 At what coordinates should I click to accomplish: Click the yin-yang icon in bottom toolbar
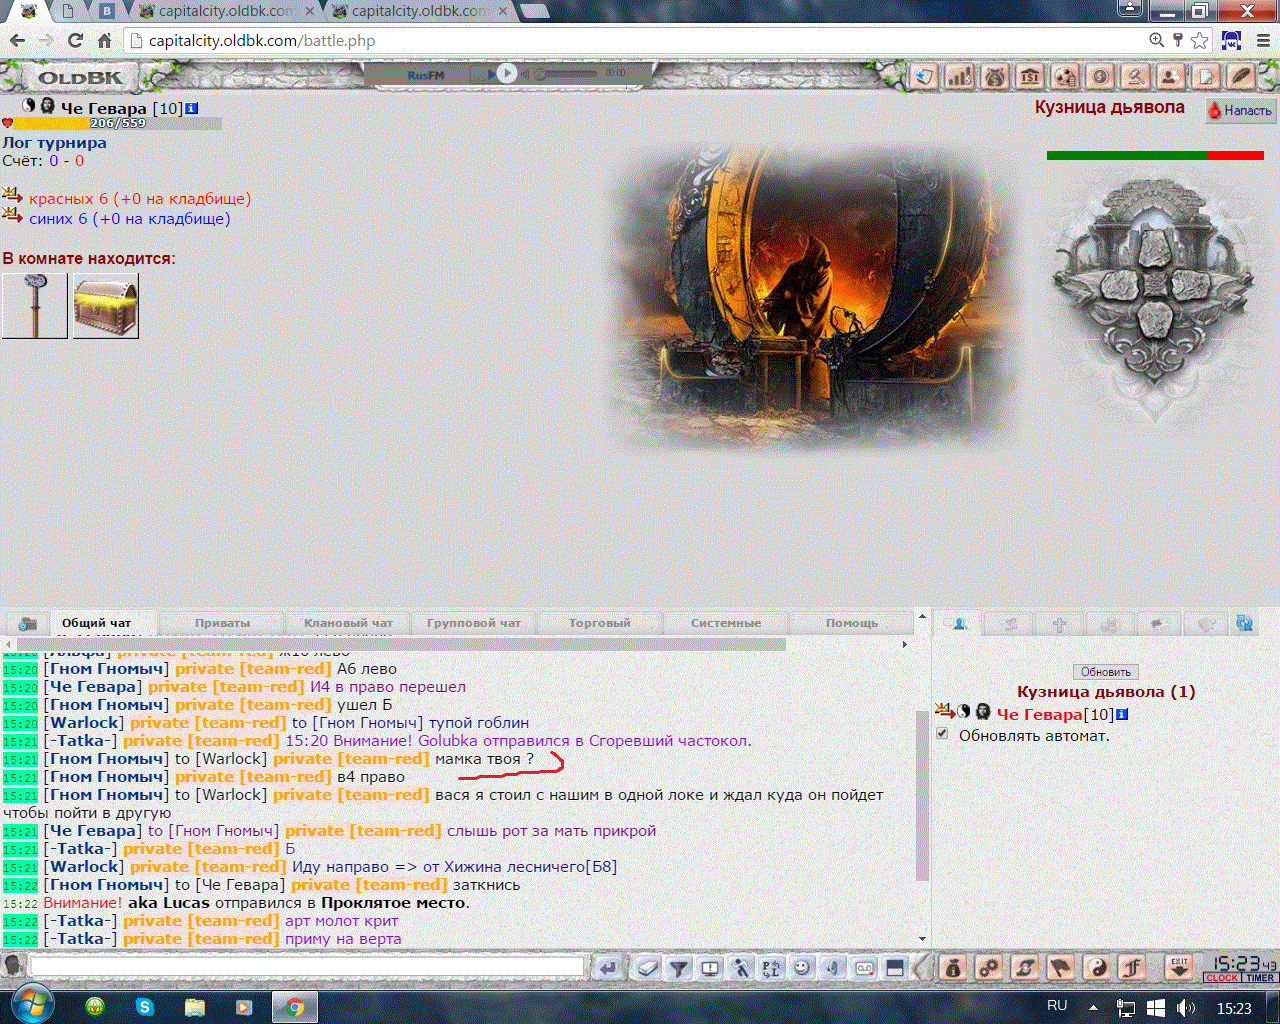pos(1098,967)
